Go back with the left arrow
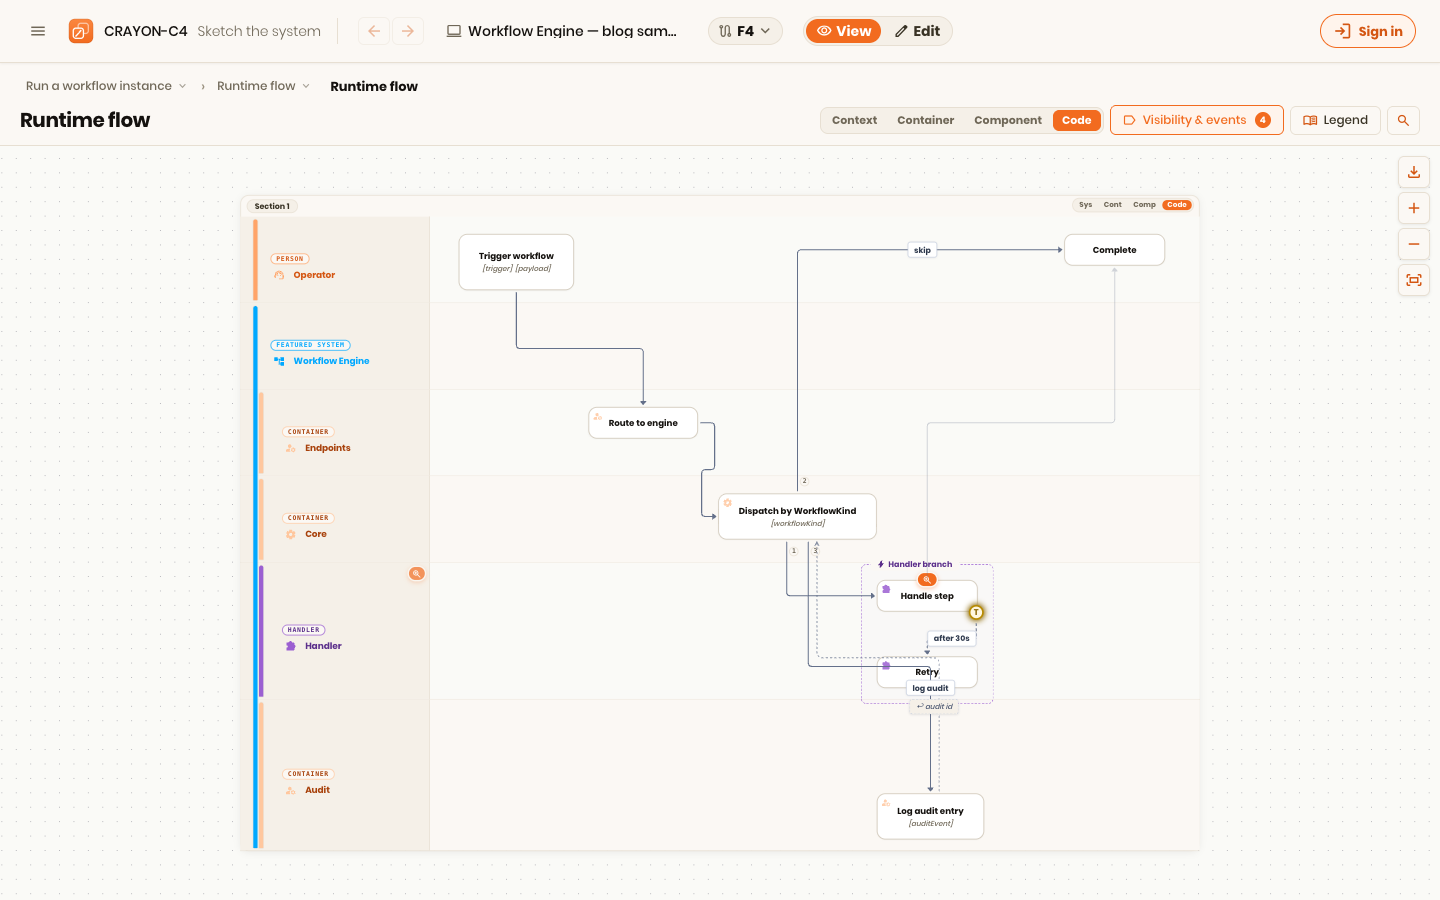The width and height of the screenshot is (1440, 900). tap(374, 31)
